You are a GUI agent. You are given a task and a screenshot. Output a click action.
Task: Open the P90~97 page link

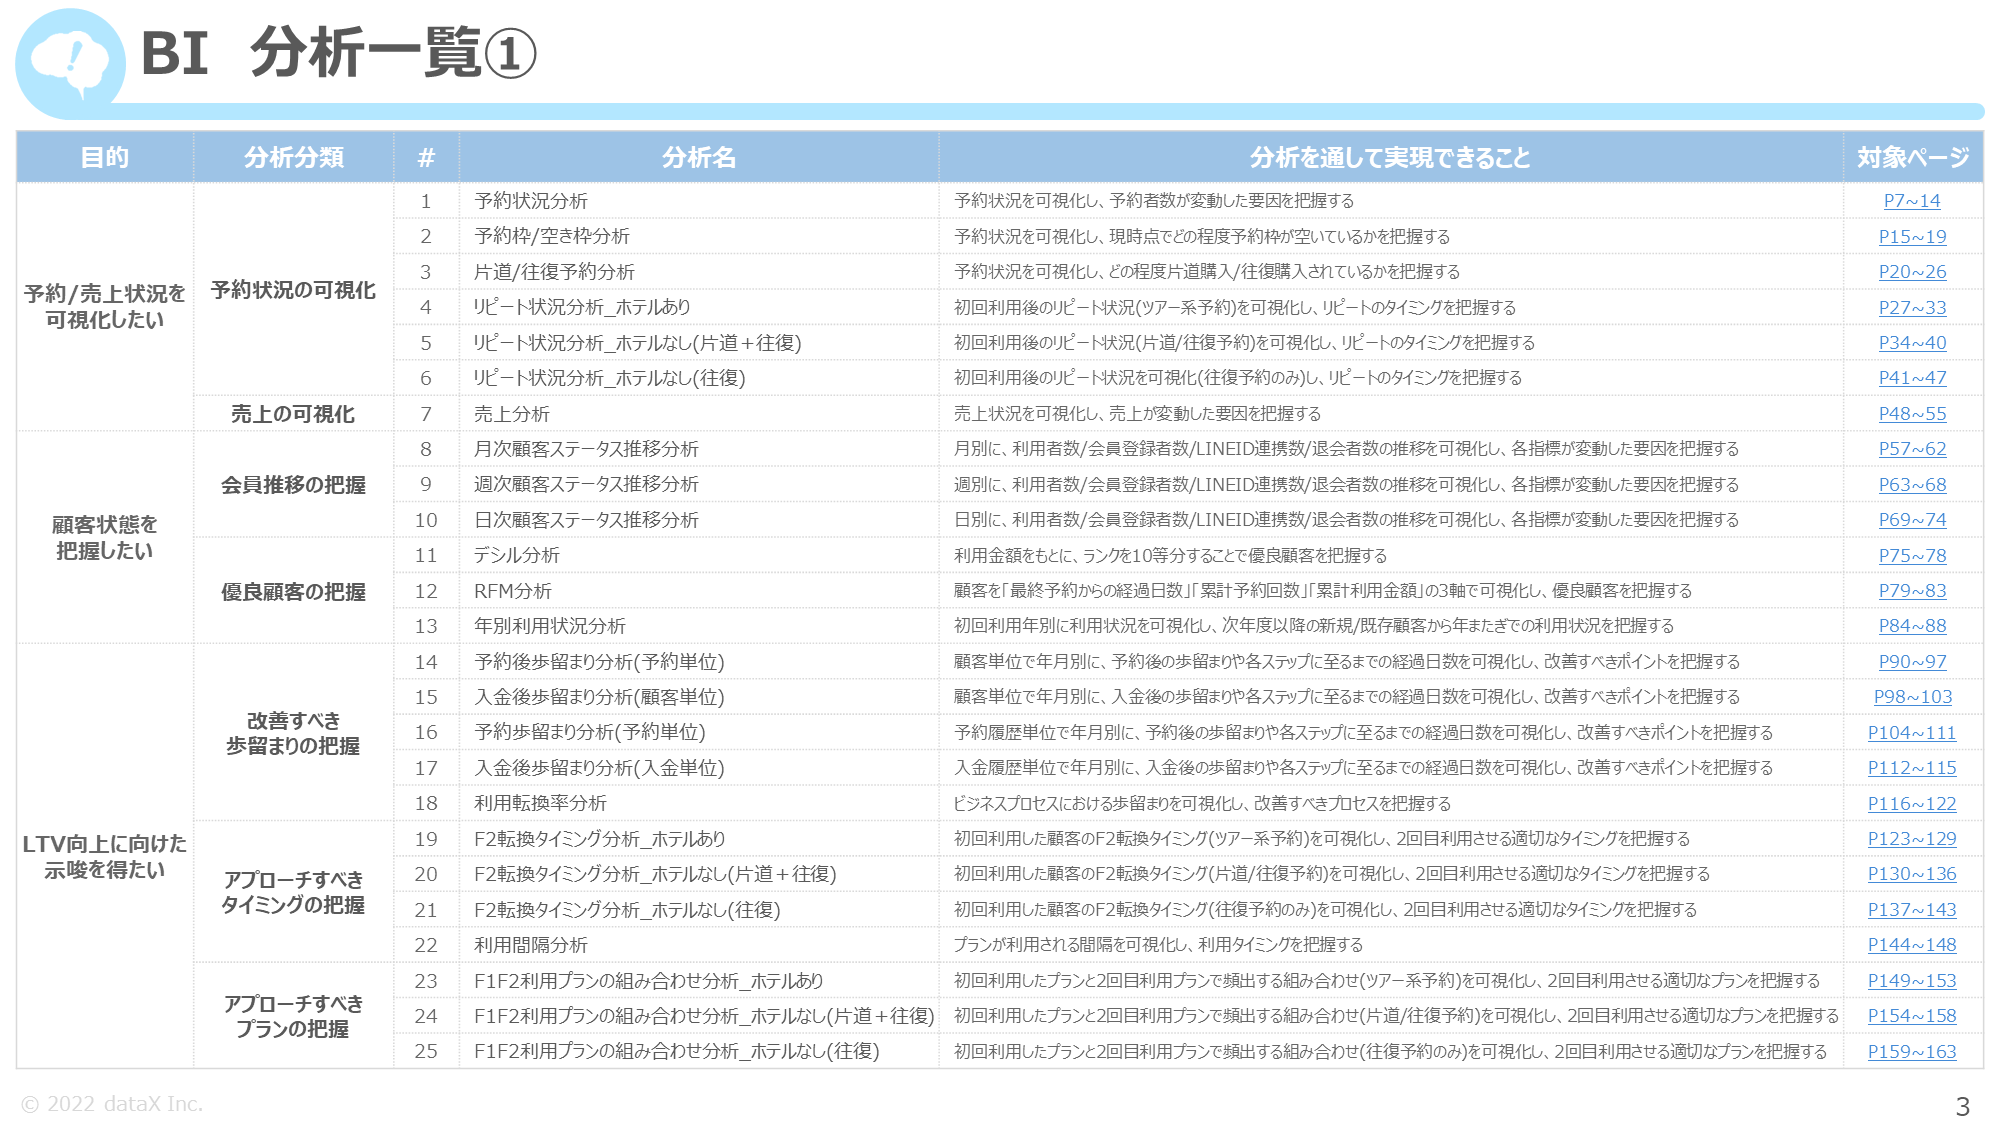(x=1912, y=662)
